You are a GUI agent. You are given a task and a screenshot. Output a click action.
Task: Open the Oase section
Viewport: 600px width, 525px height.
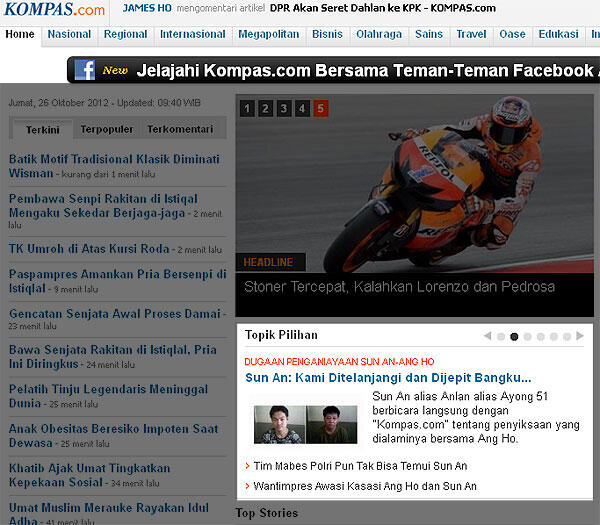coord(512,34)
